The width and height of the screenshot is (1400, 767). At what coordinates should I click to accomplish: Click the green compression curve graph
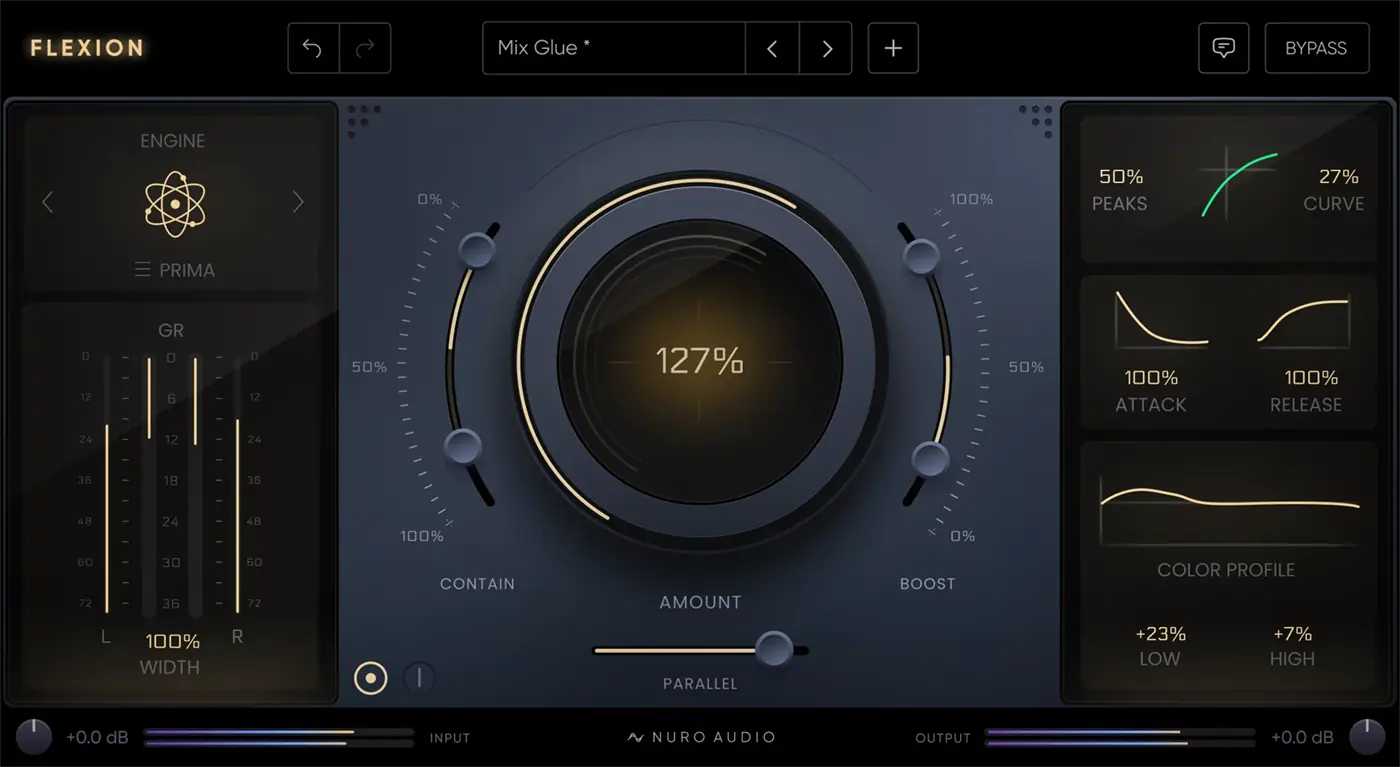click(x=1239, y=183)
